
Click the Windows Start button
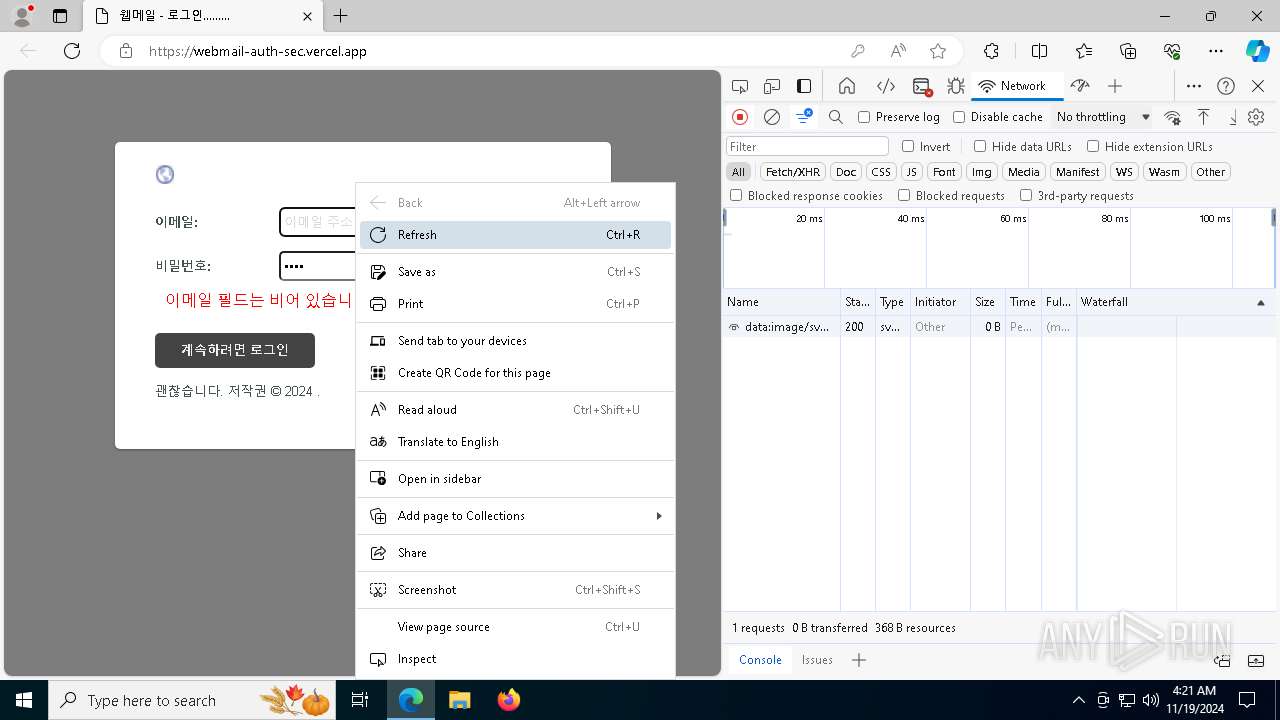[x=24, y=700]
